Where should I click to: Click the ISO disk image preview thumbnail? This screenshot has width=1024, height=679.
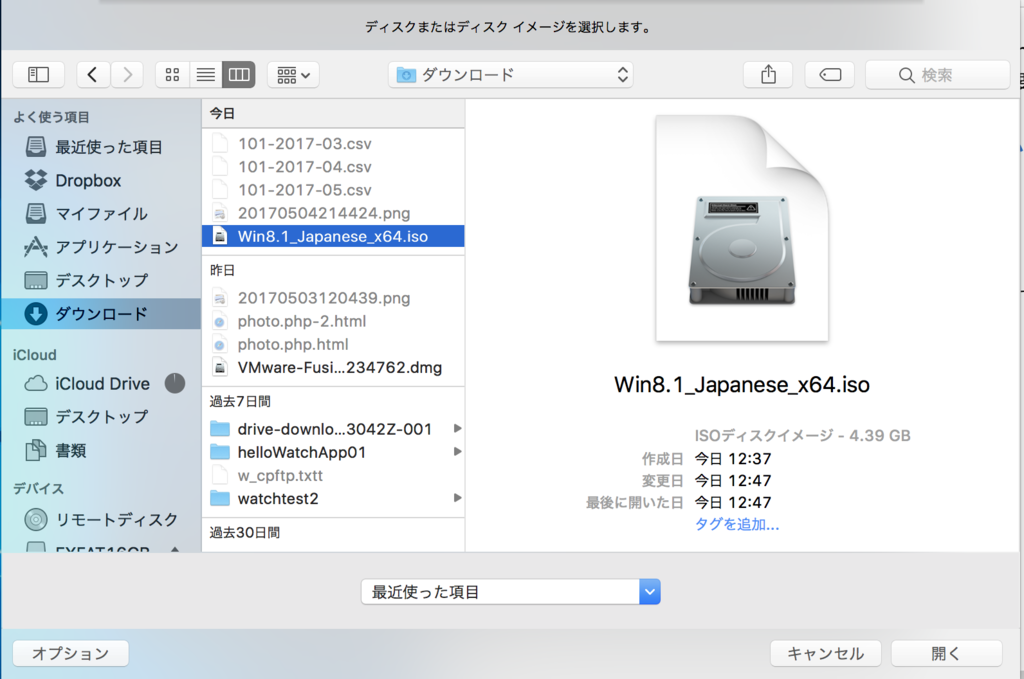click(743, 229)
